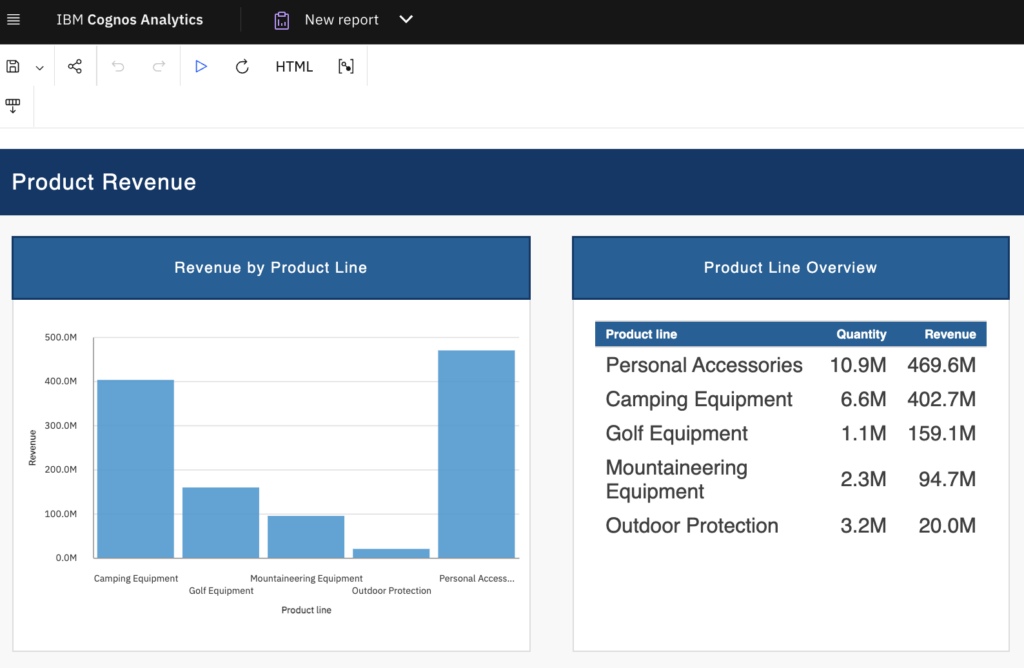Open the hamburger navigation menu
Viewport: 1024px width, 668px height.
[14, 20]
